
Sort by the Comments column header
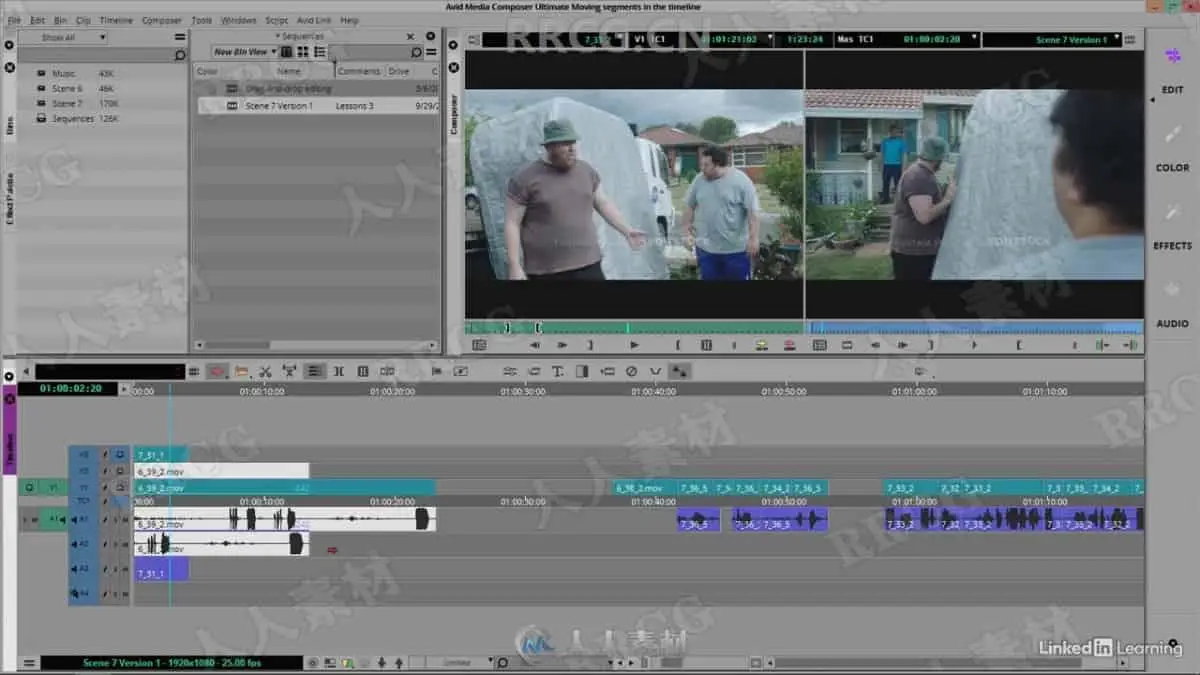click(x=358, y=71)
